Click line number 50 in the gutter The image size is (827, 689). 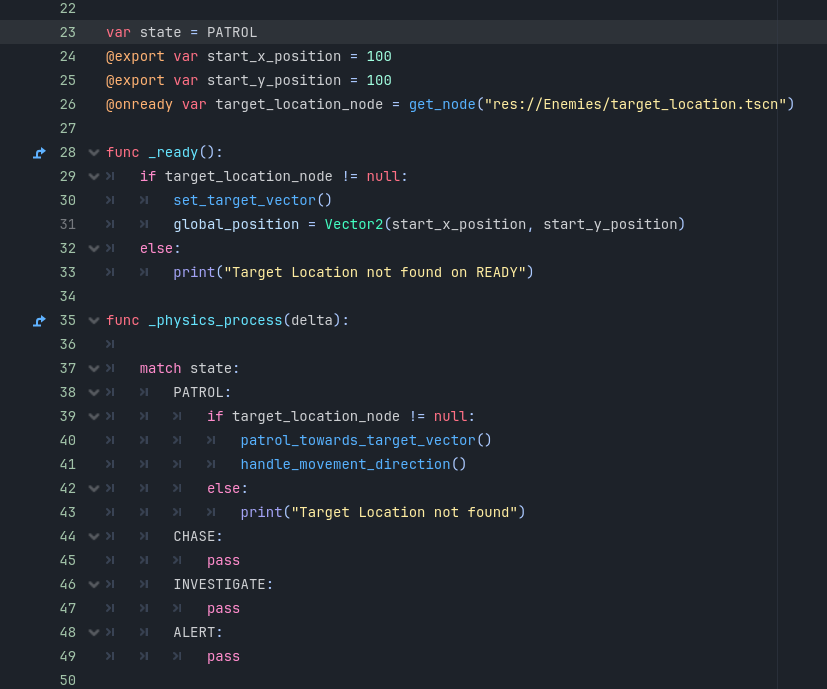[x=68, y=681]
